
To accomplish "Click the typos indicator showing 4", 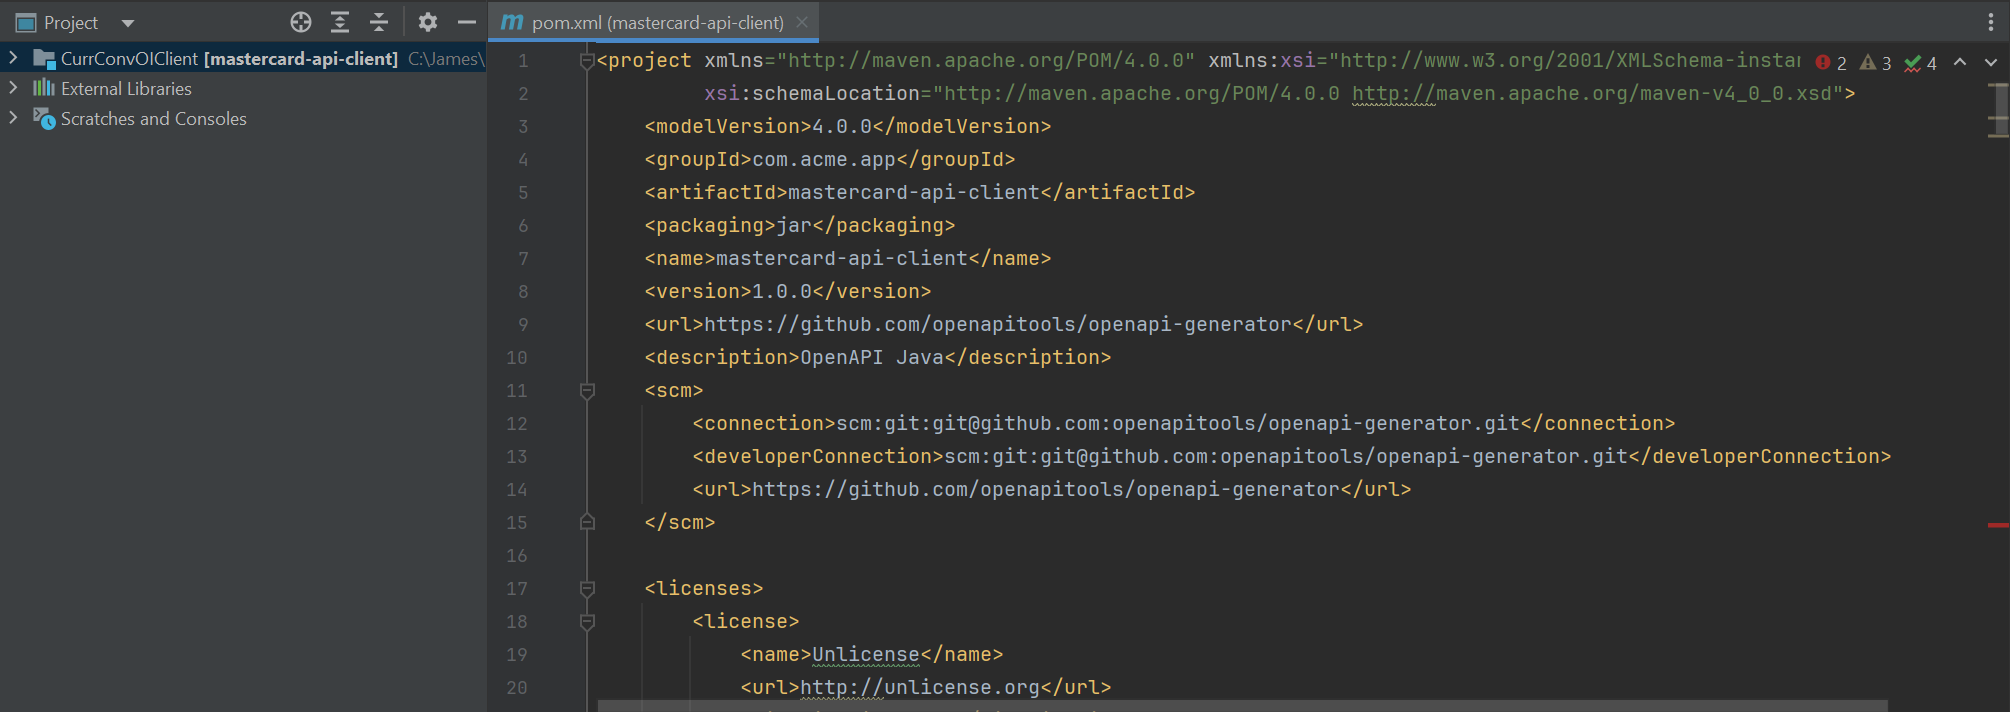I will [x=1920, y=63].
